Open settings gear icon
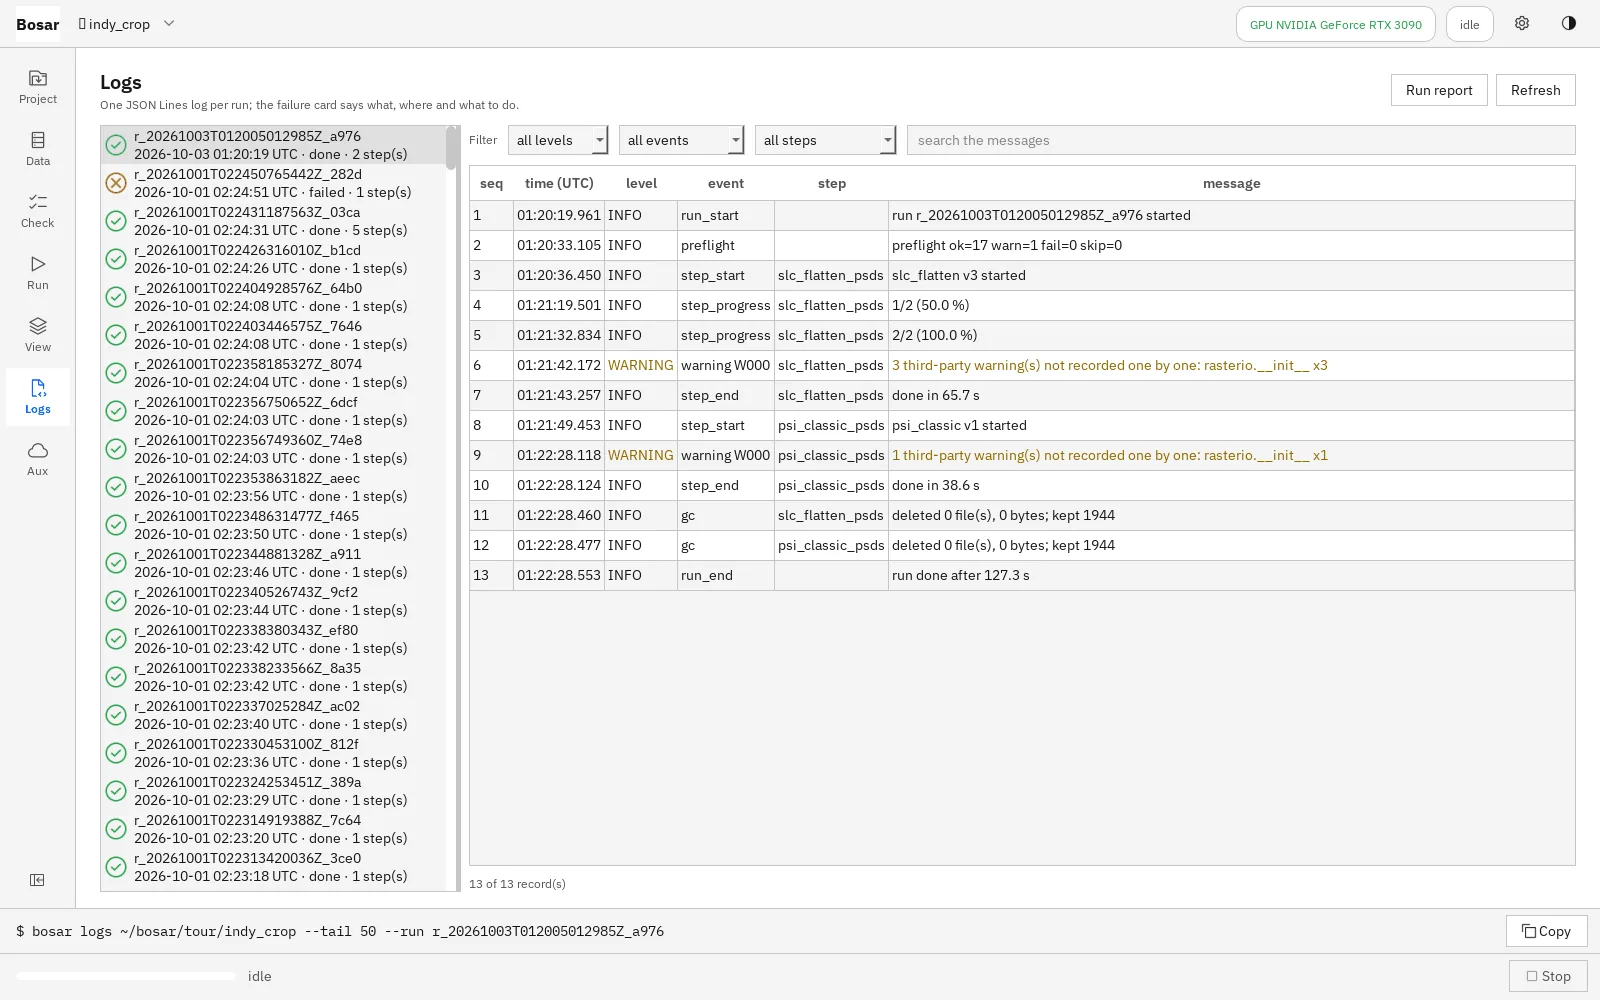The width and height of the screenshot is (1600, 1000). (1522, 24)
